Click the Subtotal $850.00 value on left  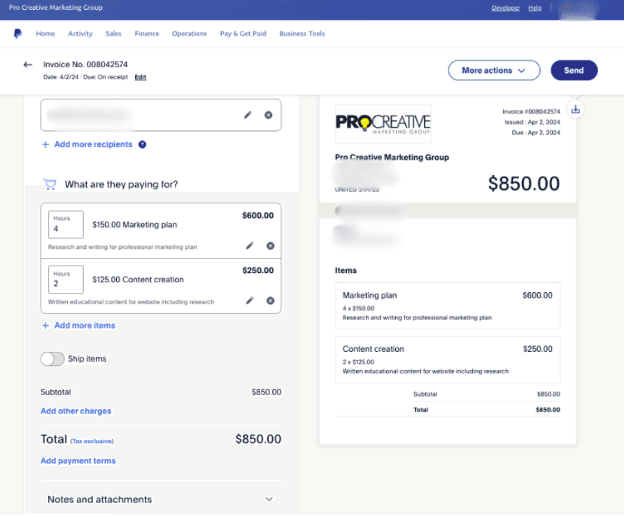coord(266,392)
